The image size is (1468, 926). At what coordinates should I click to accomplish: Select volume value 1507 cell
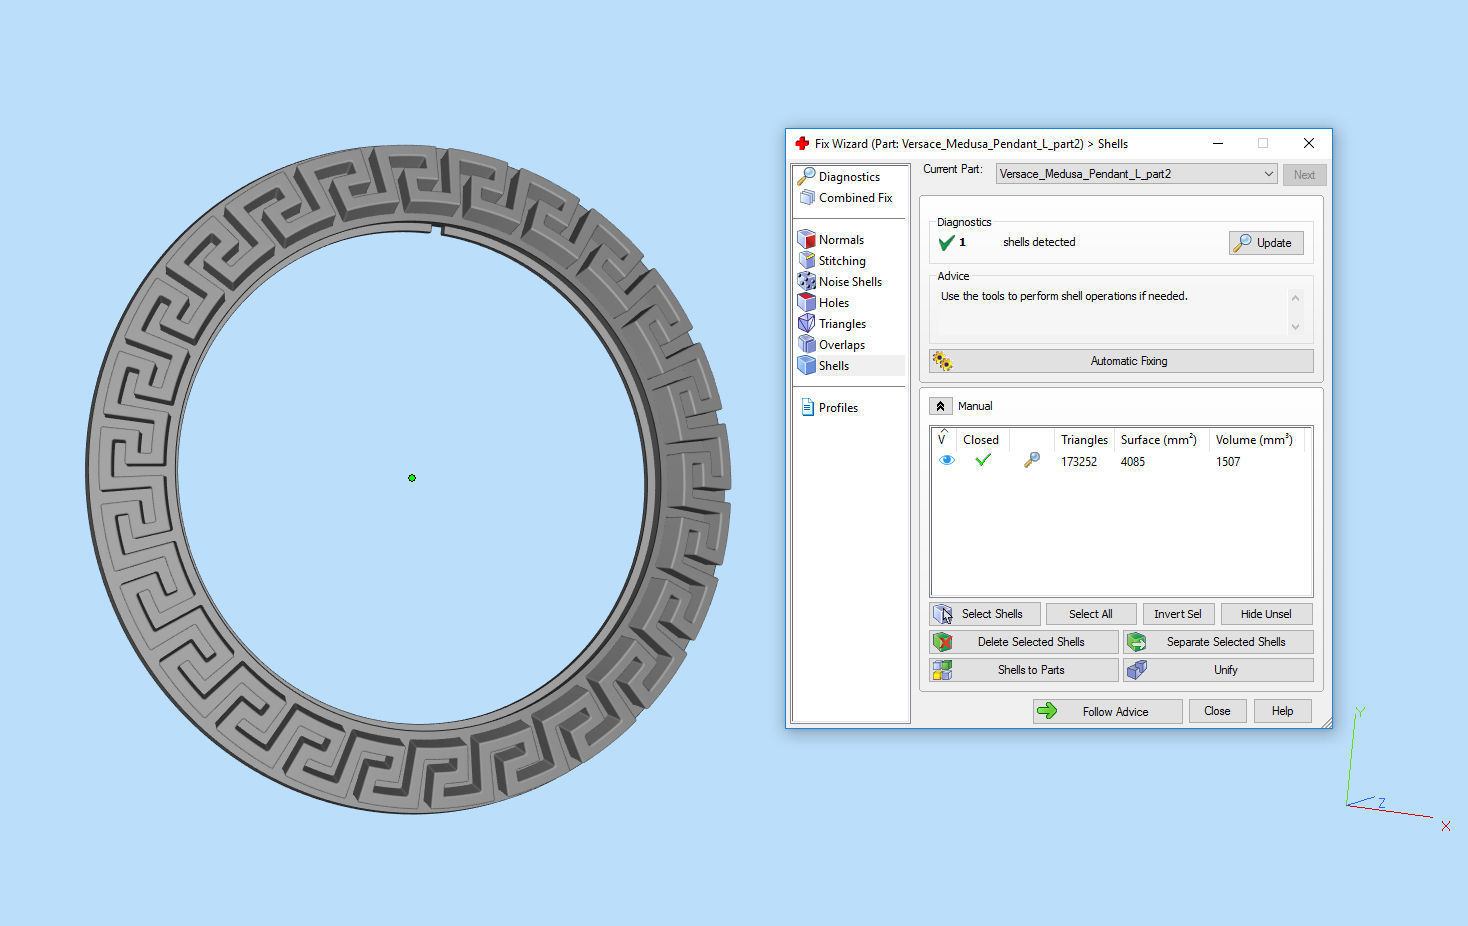1228,462
